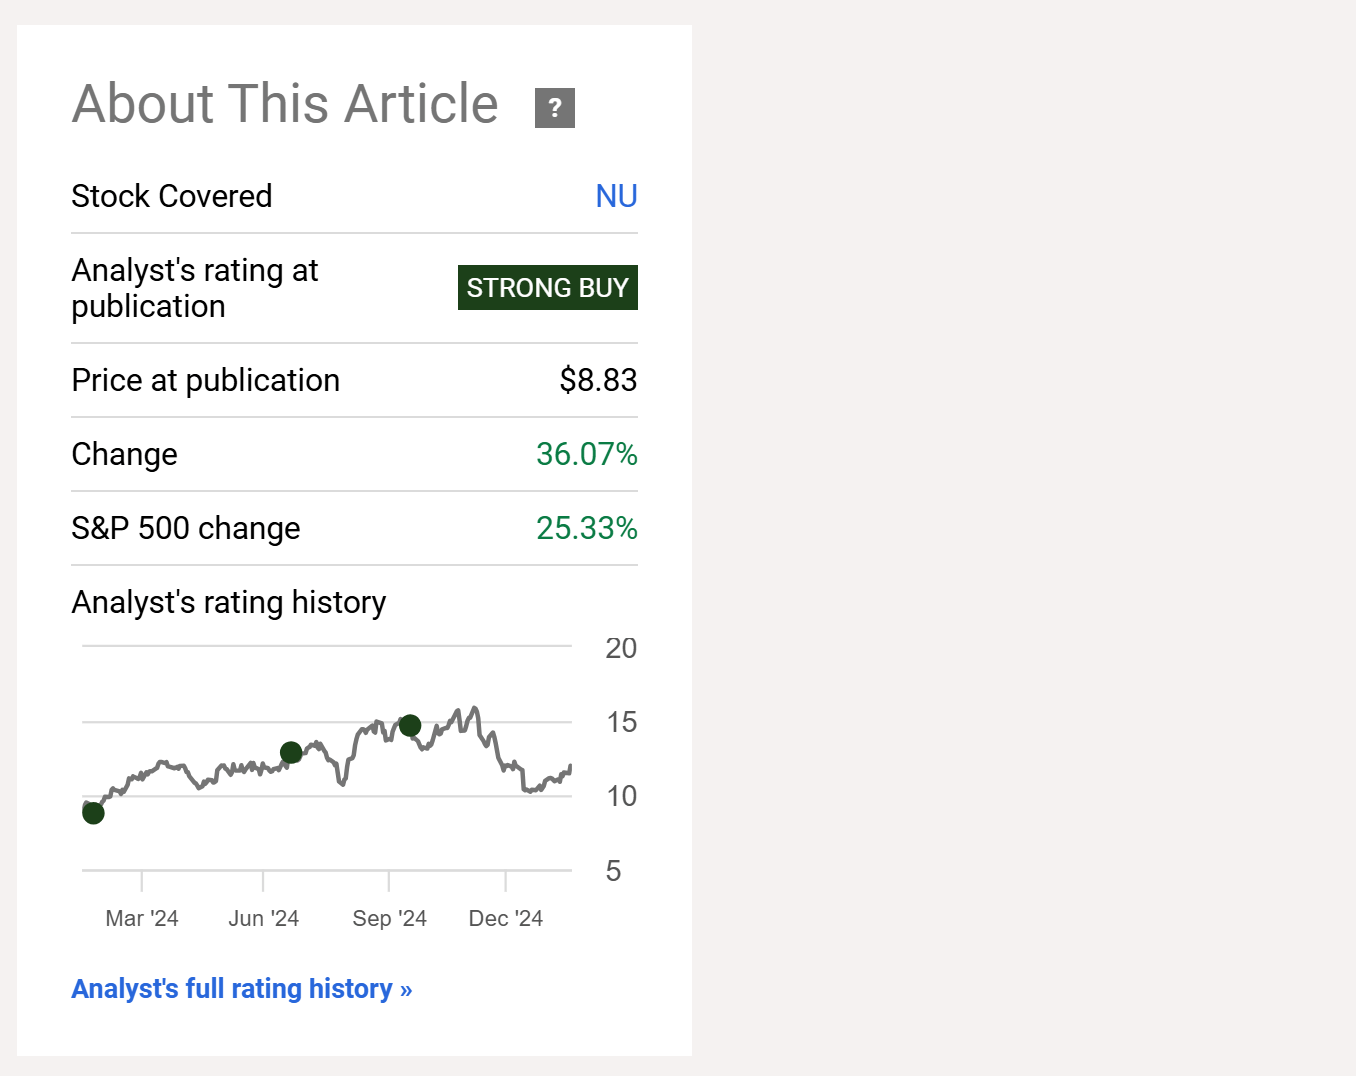Follow the Analyst's full rating history link
This screenshot has height=1076, width=1356.
click(241, 988)
